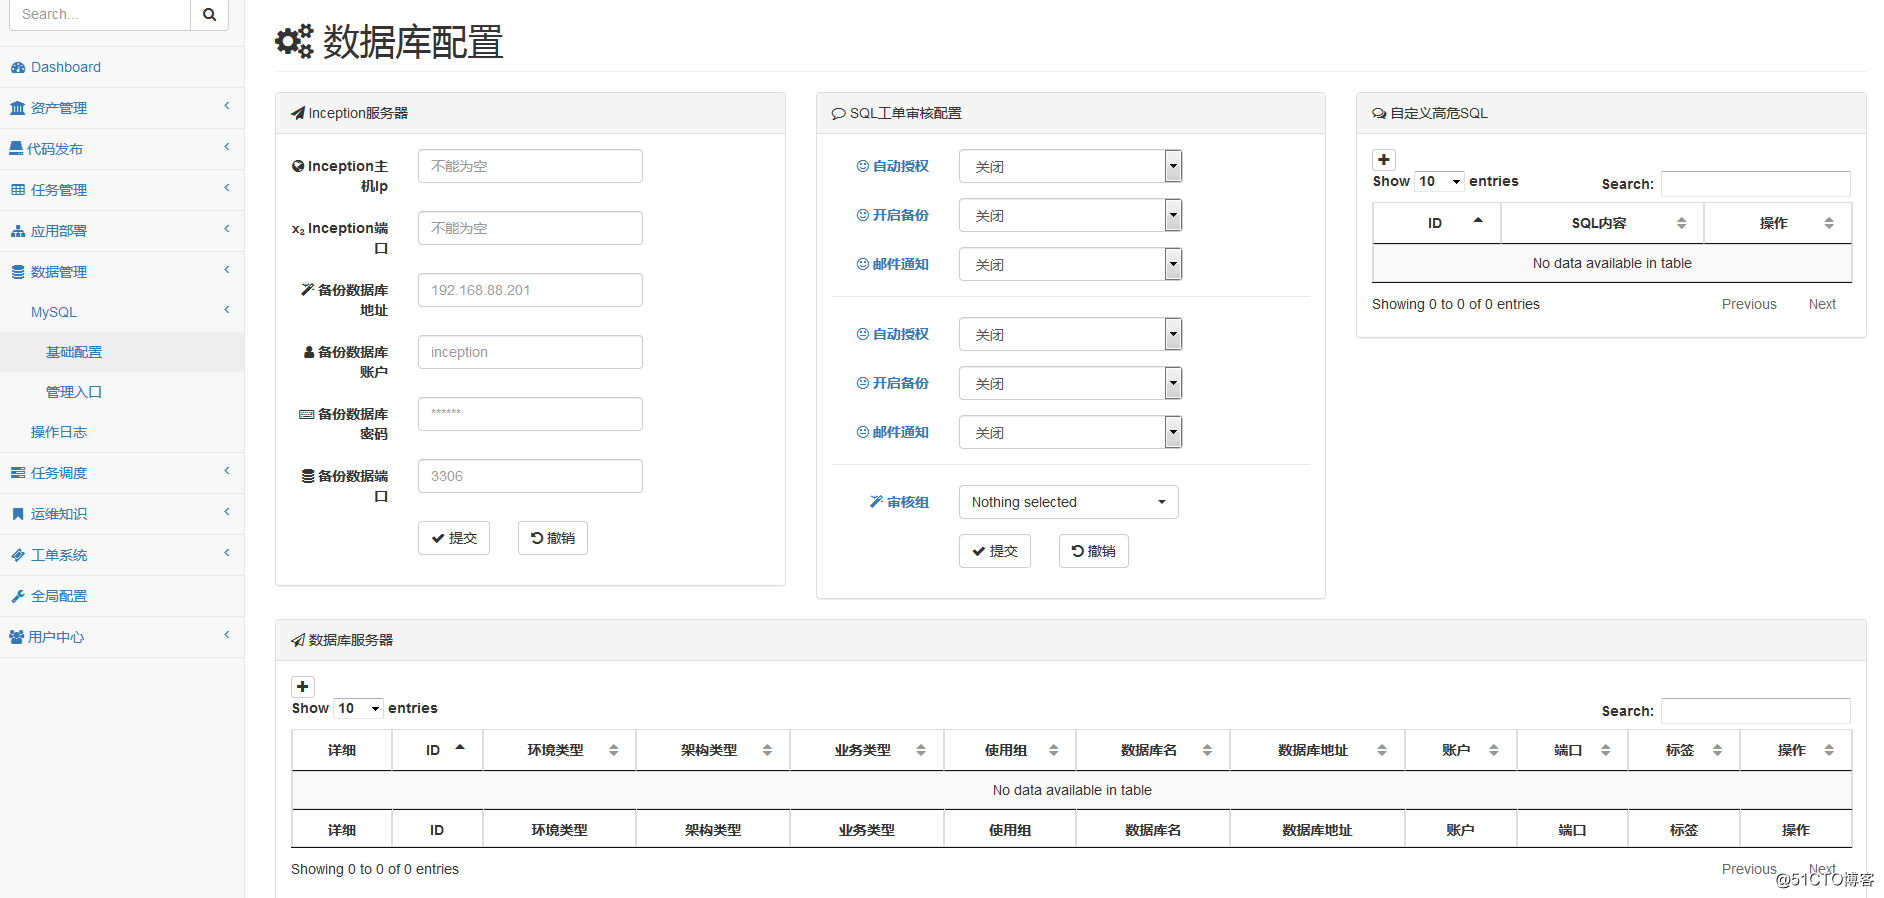The width and height of the screenshot is (1884, 898).
Task: Expand the 任务调度 menu
Action: coord(122,473)
